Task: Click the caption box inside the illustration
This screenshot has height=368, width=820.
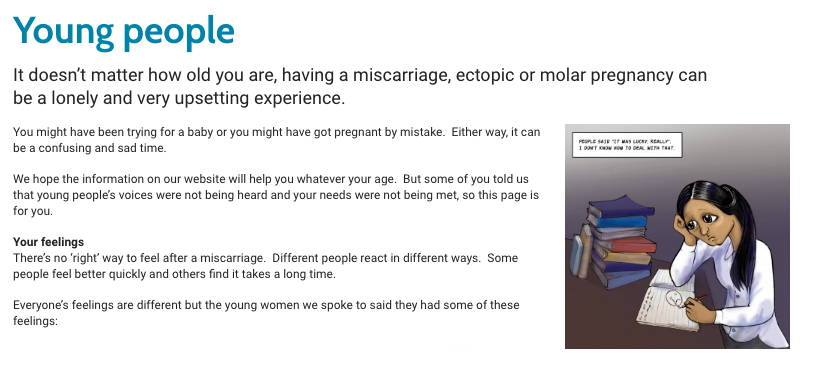Action: [x=627, y=145]
